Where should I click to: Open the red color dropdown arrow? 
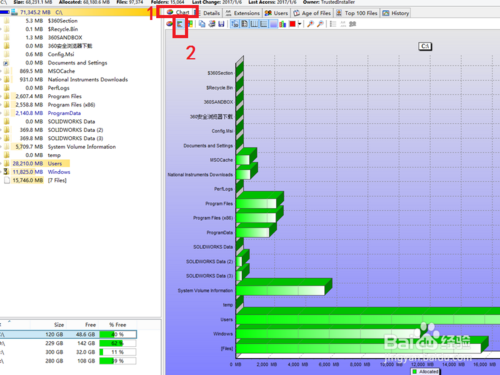299,24
